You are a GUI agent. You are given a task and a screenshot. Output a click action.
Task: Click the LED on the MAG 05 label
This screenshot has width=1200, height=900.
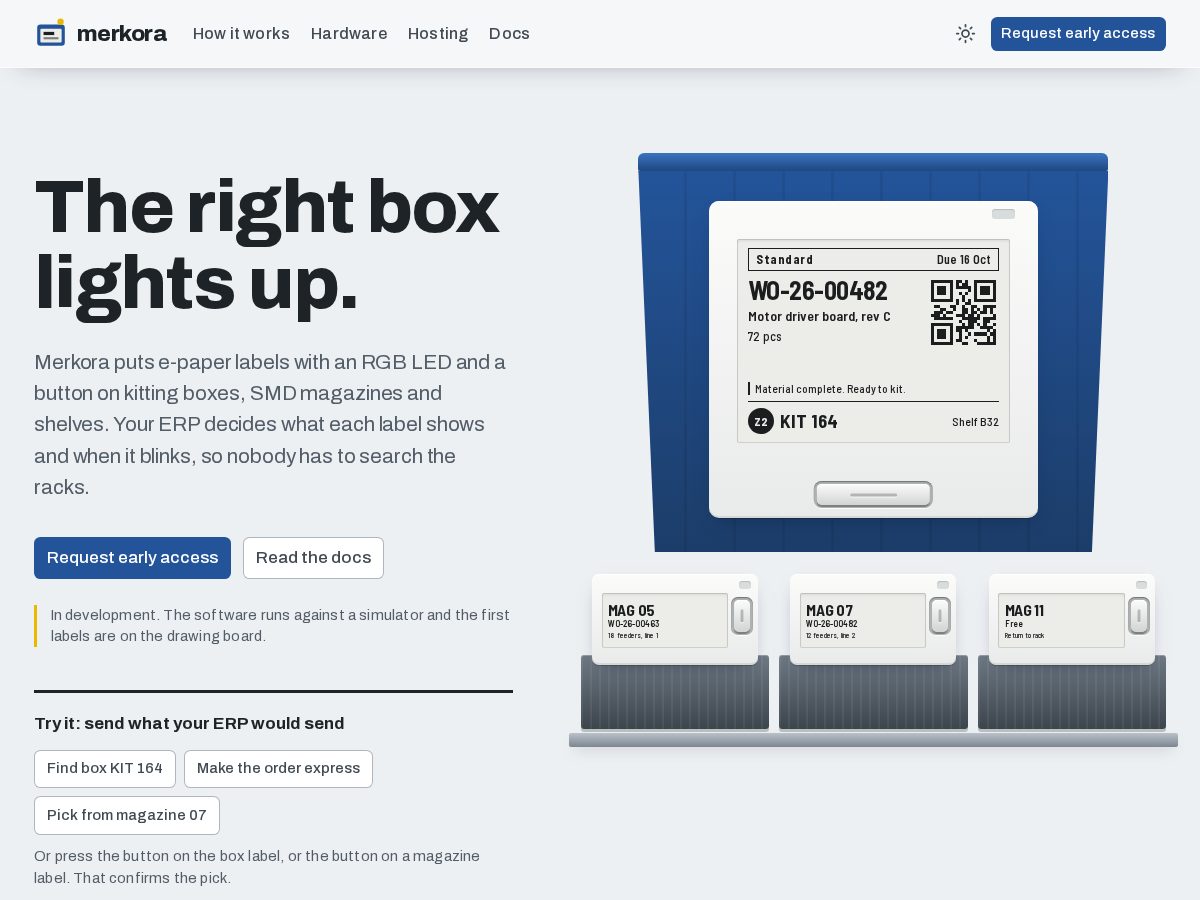pos(745,585)
